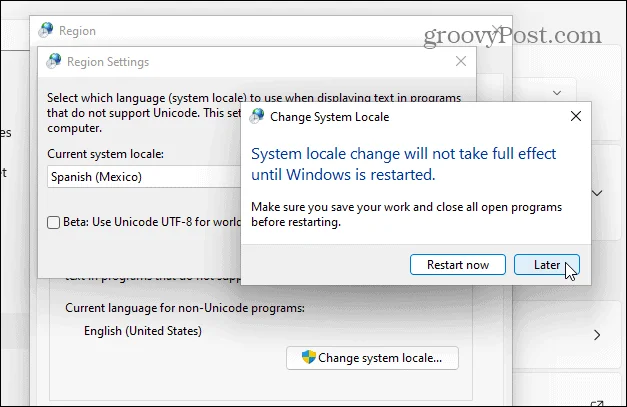Click the Current system locale label
Image resolution: width=627 pixels, height=407 pixels.
106,154
